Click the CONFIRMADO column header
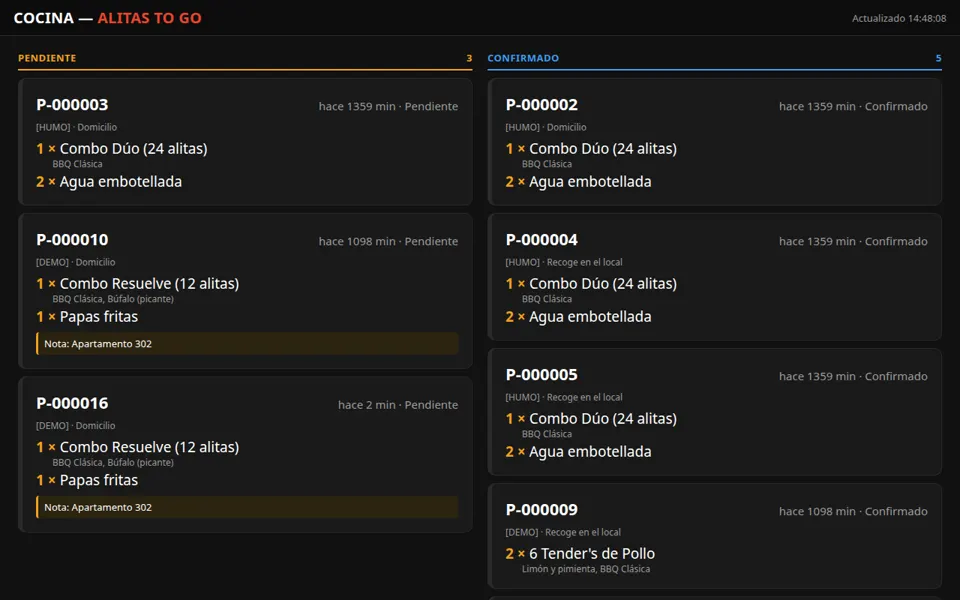 click(523, 58)
